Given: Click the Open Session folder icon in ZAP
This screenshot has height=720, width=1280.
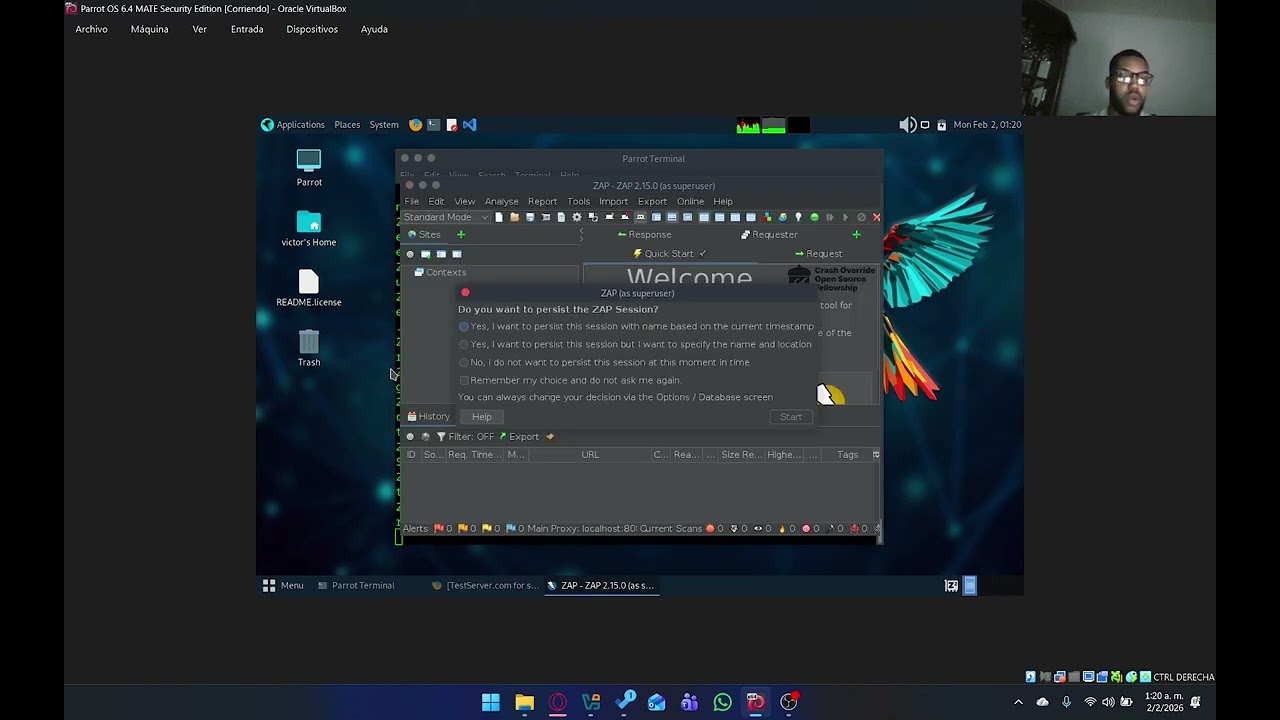Looking at the screenshot, I should point(514,217).
